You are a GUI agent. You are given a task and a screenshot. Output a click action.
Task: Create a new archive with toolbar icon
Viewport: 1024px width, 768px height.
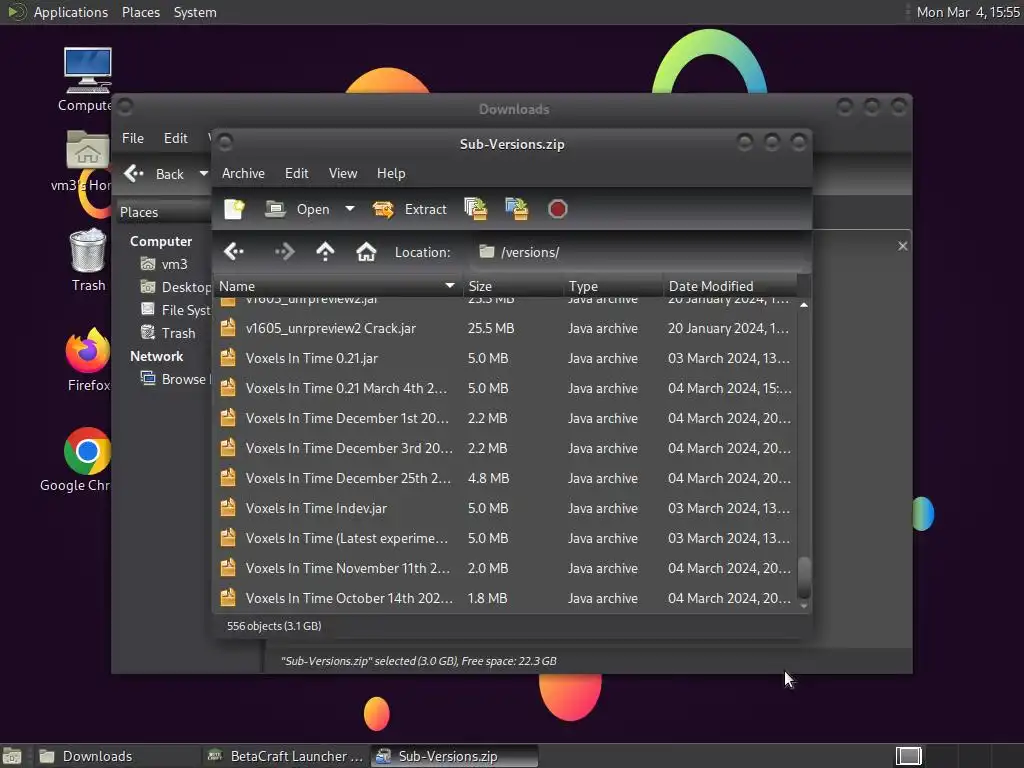coord(234,209)
